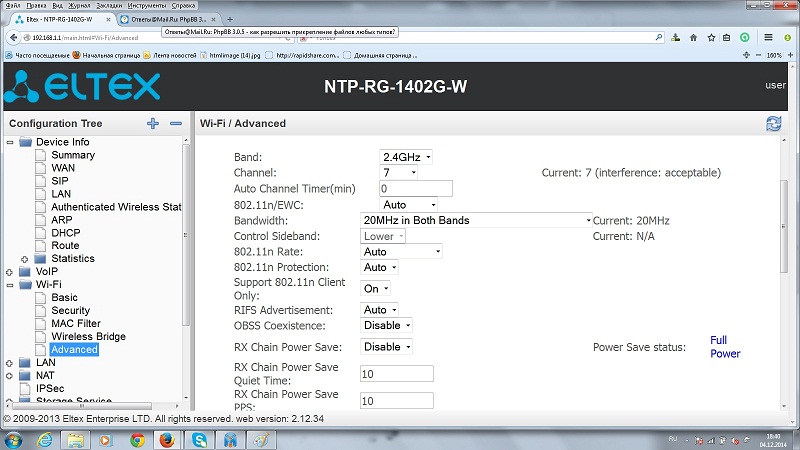The width and height of the screenshot is (800, 450).
Task: Open the Правка menu
Action: (x=36, y=5)
